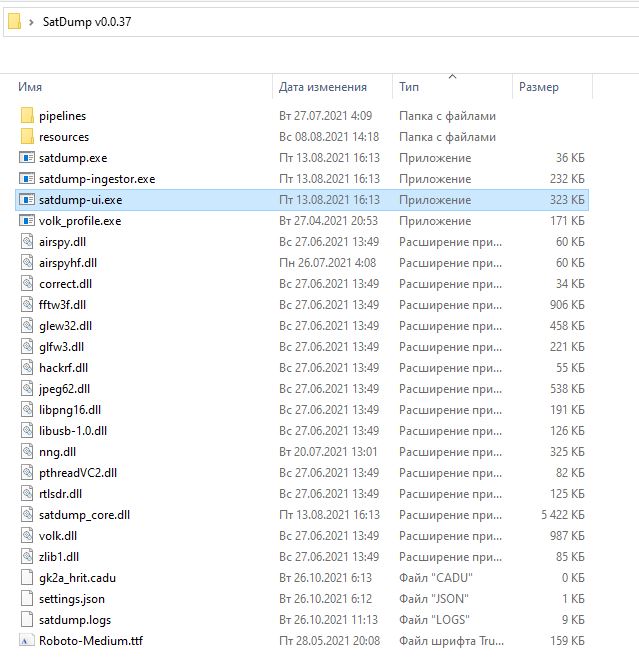This screenshot has width=639, height=668.
Task: Select the file name pthreadVC2.dll
Action: click(78, 473)
